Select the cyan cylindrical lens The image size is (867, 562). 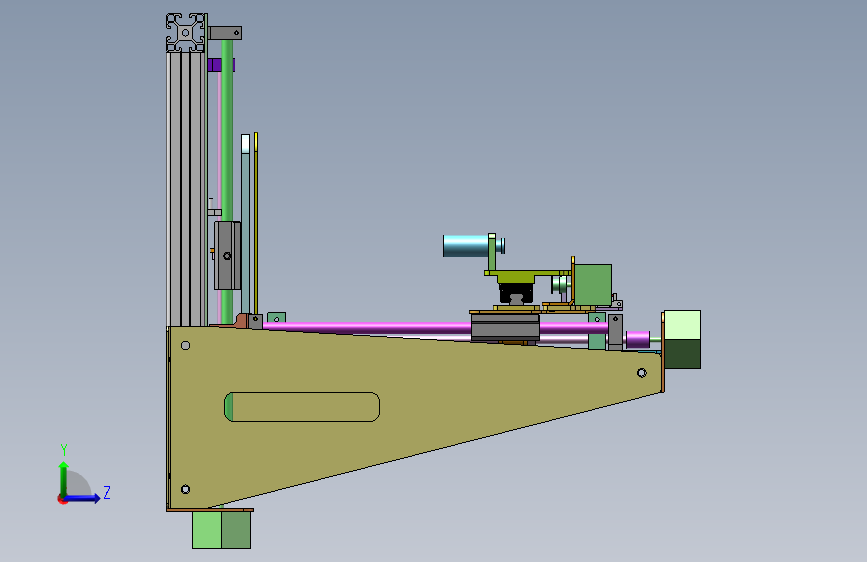click(466, 246)
